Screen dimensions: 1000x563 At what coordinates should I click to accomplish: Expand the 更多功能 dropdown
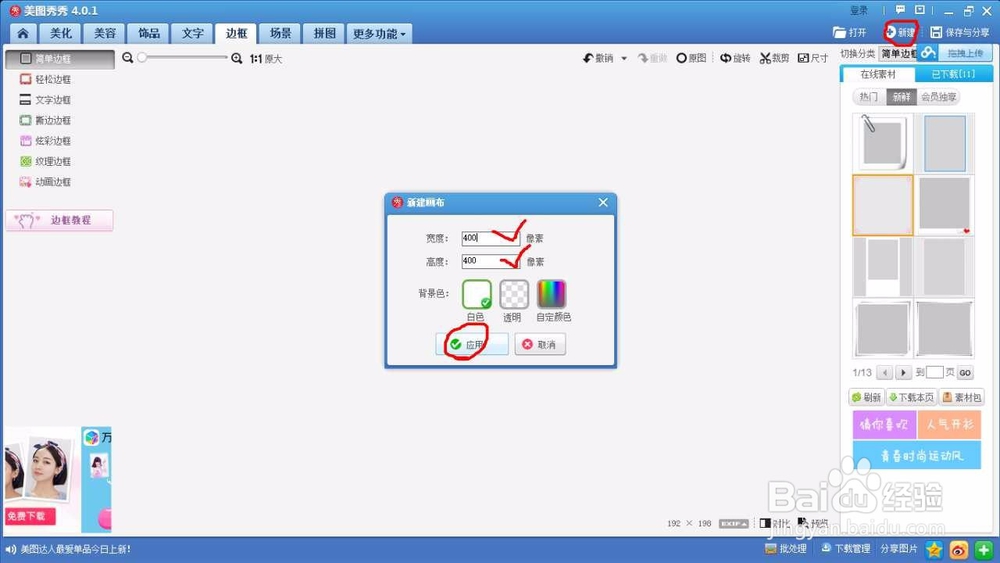coord(379,33)
